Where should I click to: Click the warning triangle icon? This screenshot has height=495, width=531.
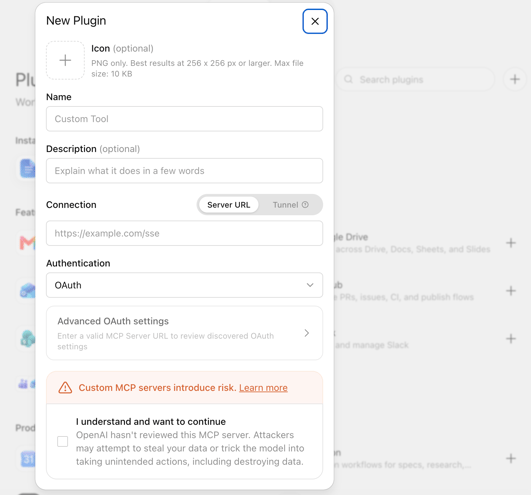click(65, 388)
